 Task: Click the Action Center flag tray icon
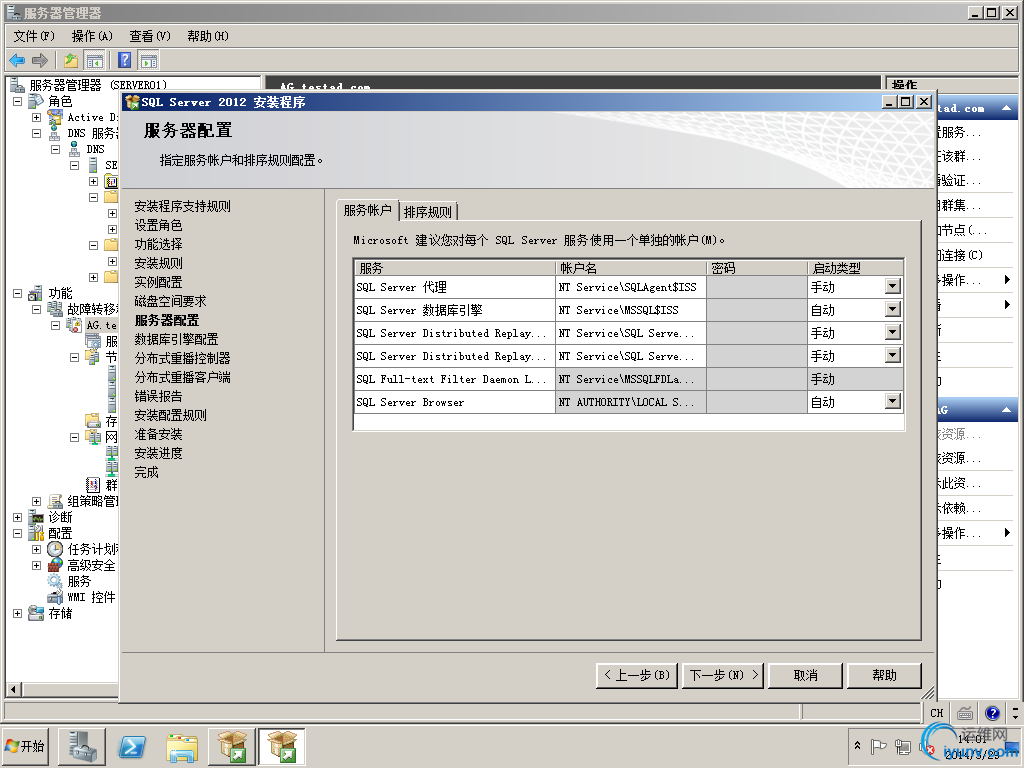(879, 746)
